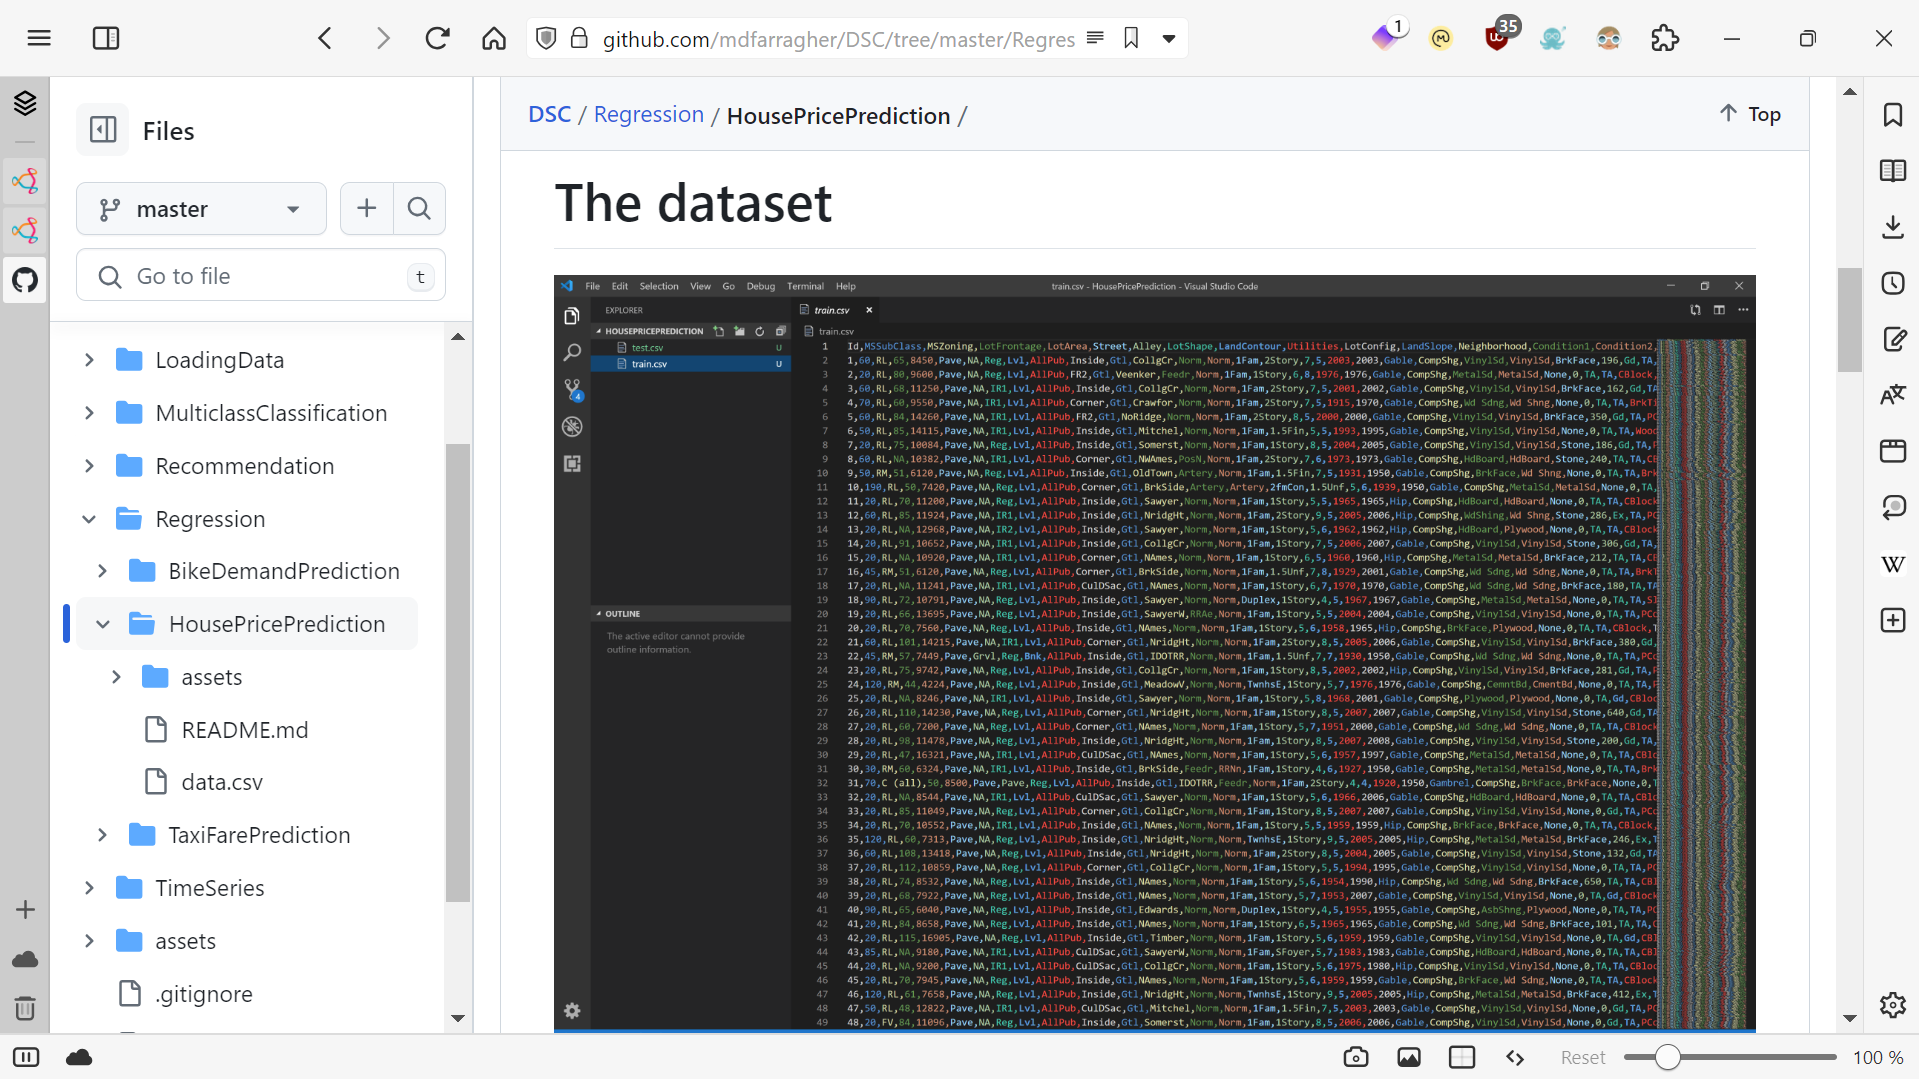Open the master branch dropdown
This screenshot has height=1079, width=1919.
pos(200,209)
